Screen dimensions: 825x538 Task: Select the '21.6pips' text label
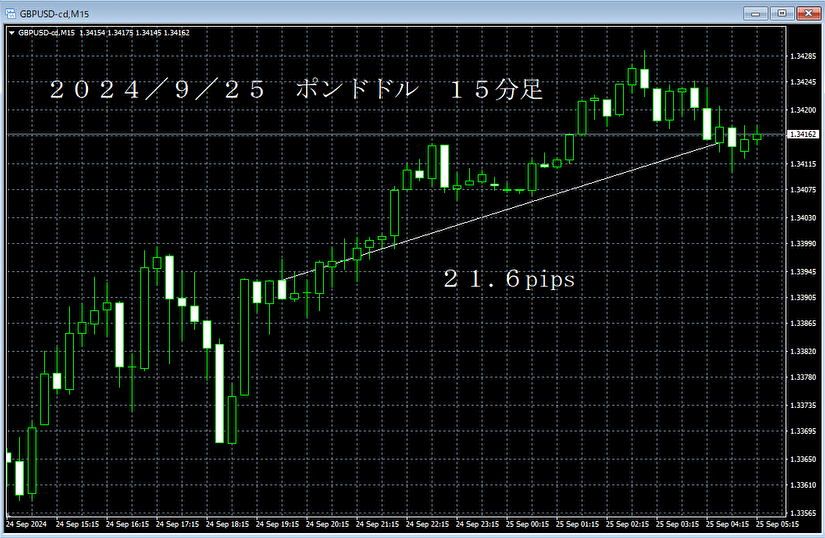pyautogui.click(x=509, y=279)
